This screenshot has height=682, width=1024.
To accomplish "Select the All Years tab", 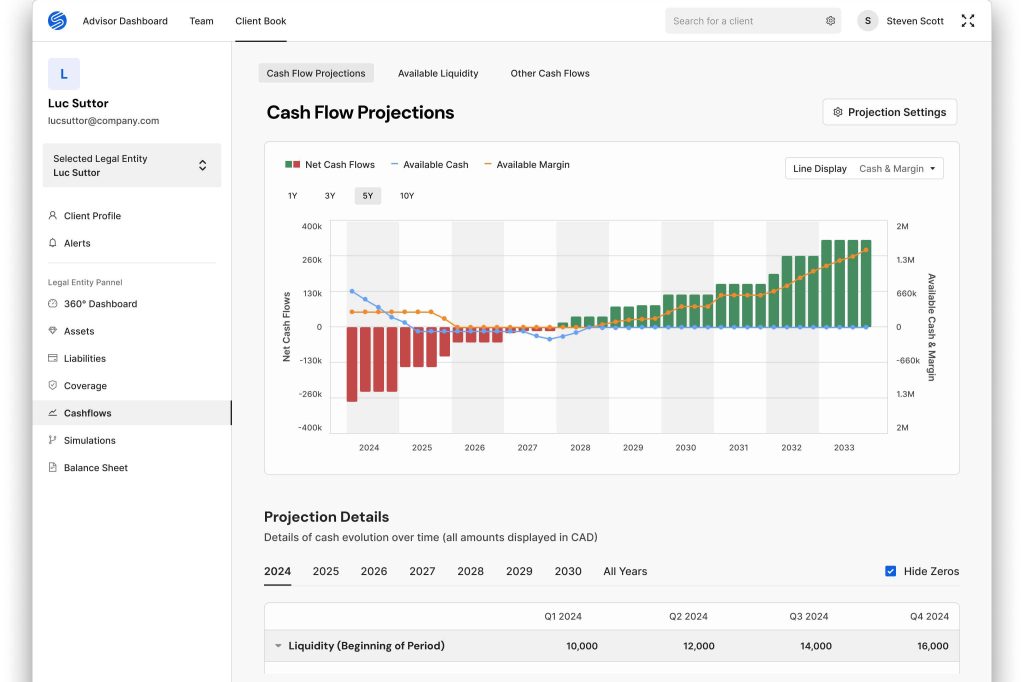I will click(625, 571).
